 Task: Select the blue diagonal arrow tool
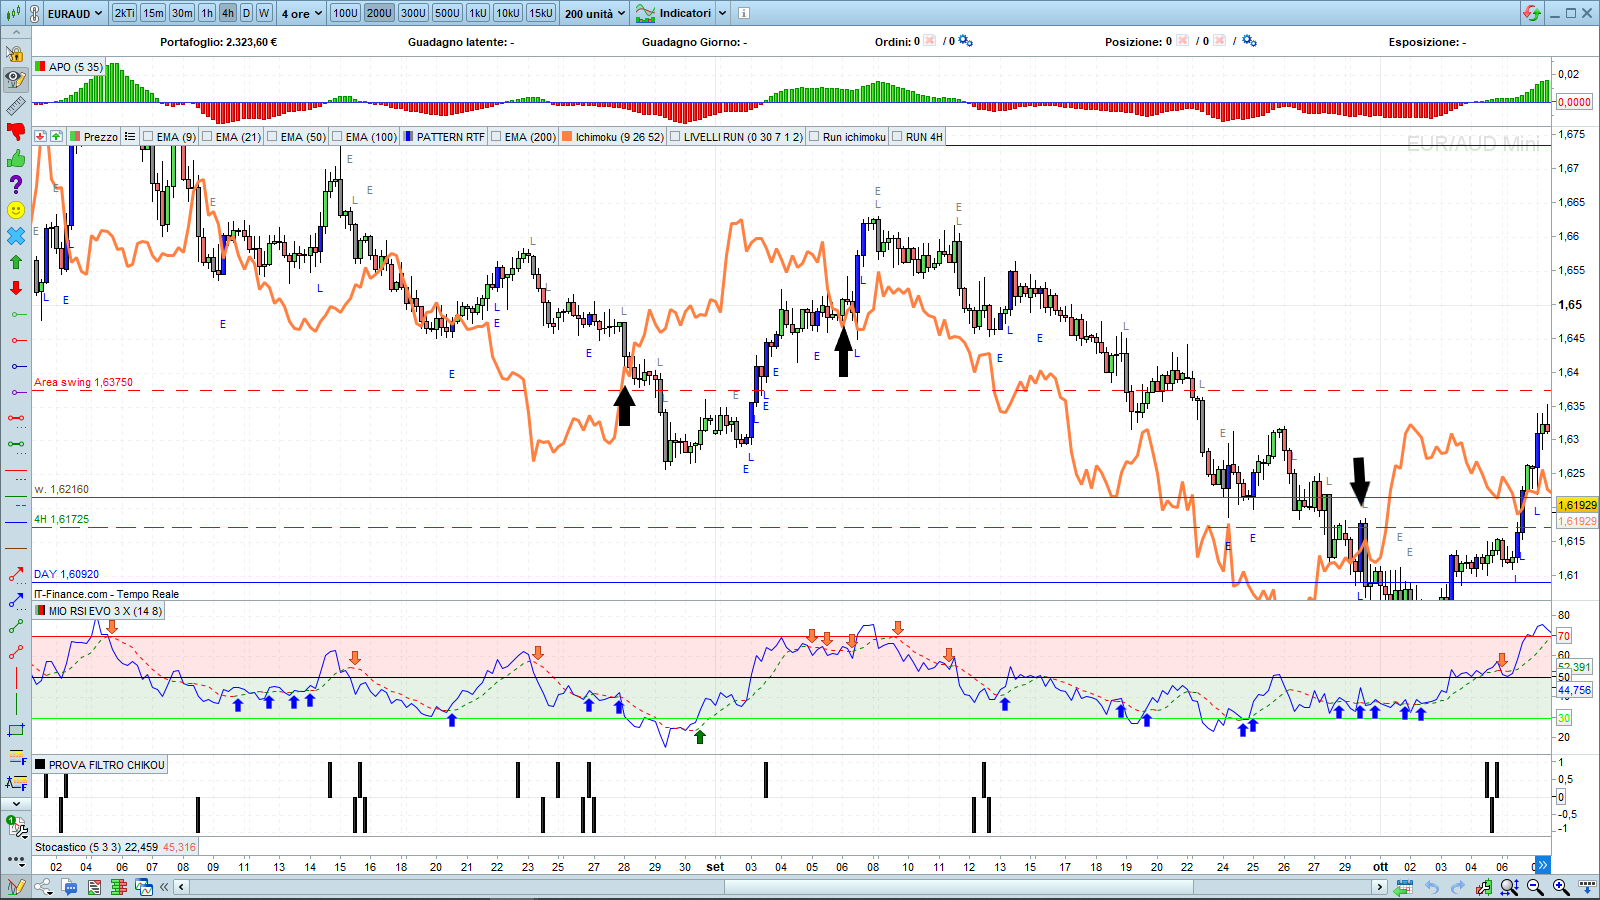coord(16,600)
